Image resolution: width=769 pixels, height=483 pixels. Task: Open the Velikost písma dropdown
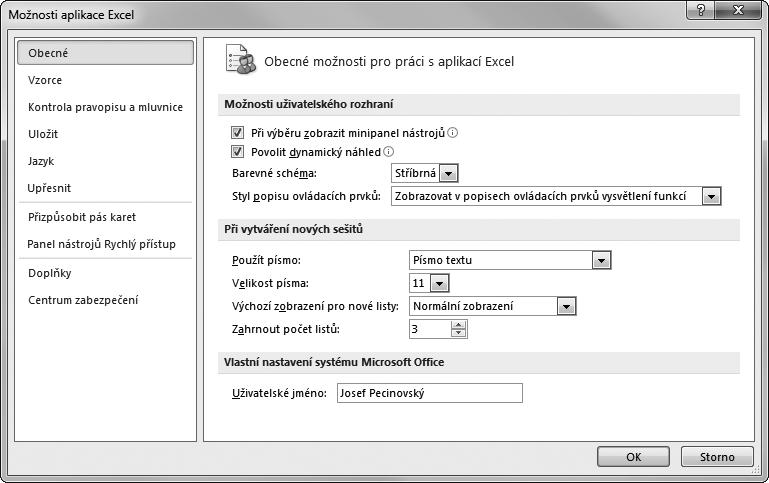click(x=439, y=283)
